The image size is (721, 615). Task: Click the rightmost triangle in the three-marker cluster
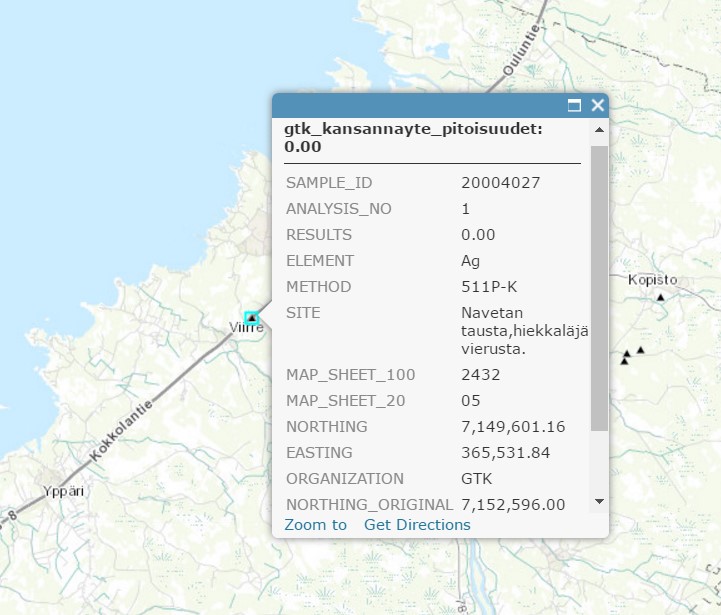641,349
